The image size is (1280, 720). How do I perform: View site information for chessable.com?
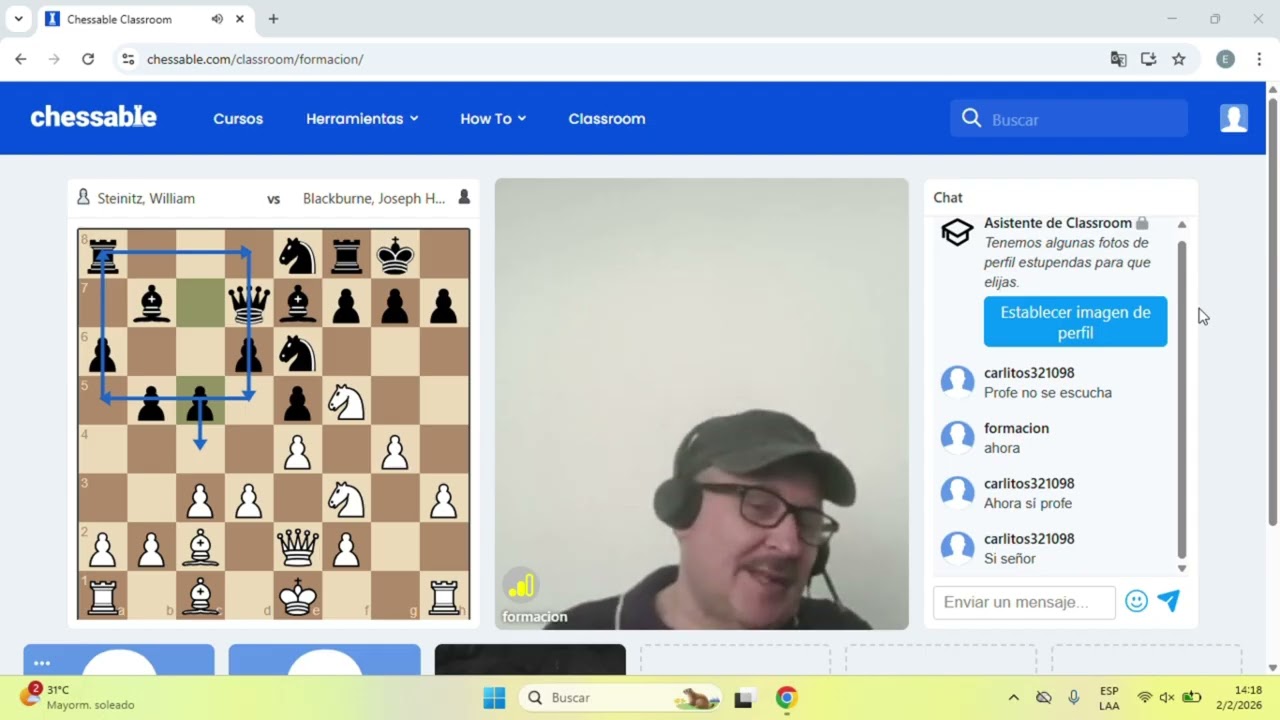(128, 59)
